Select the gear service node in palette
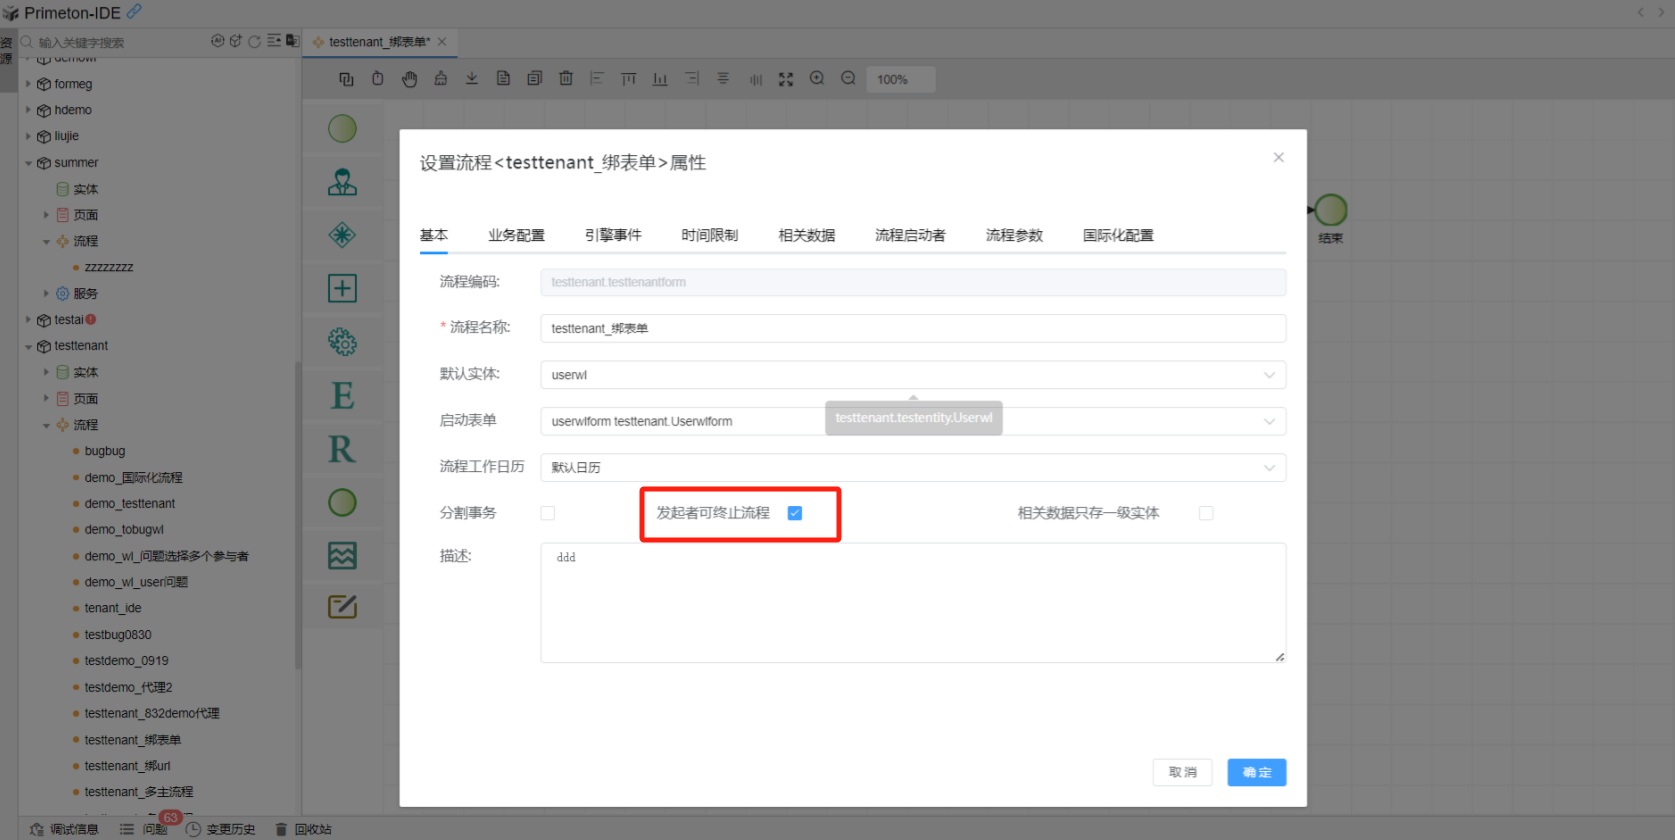Viewport: 1675px width, 840px height. coord(342,342)
